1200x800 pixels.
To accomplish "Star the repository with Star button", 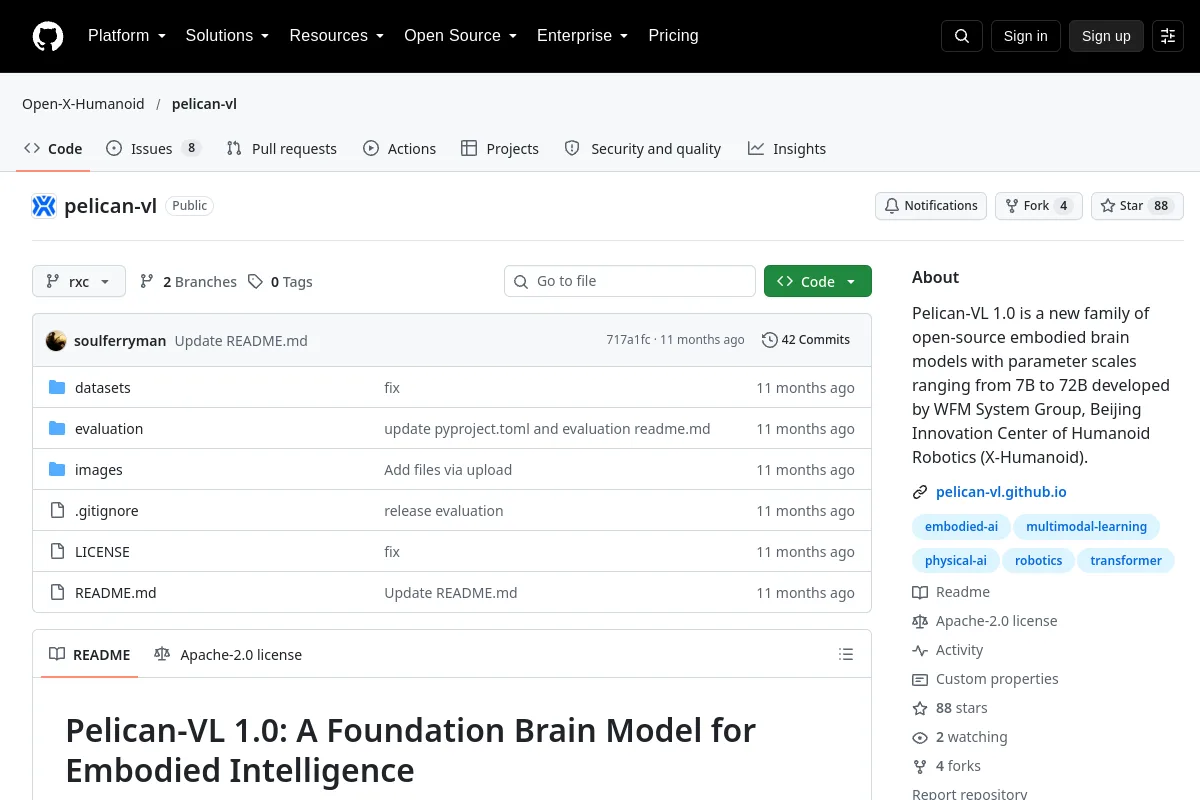I will (1137, 206).
